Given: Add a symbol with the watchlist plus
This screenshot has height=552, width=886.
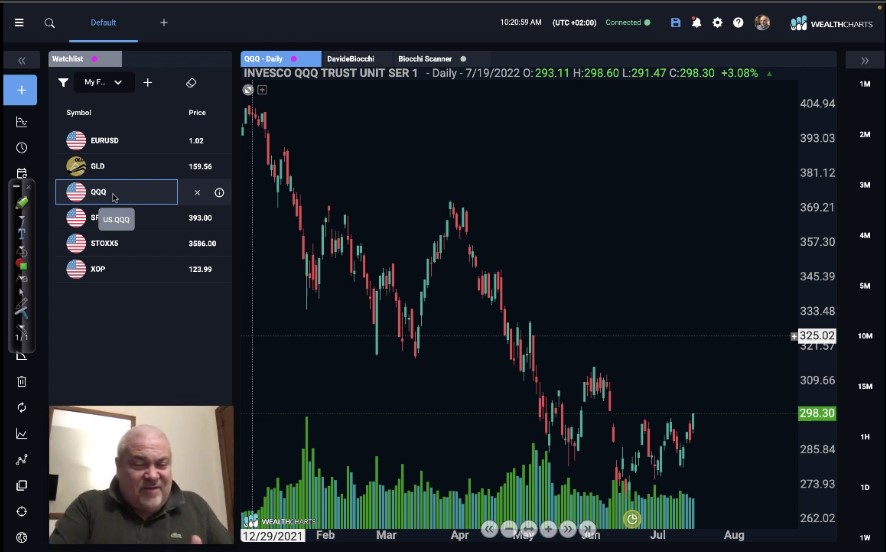Looking at the screenshot, I should click(x=147, y=82).
